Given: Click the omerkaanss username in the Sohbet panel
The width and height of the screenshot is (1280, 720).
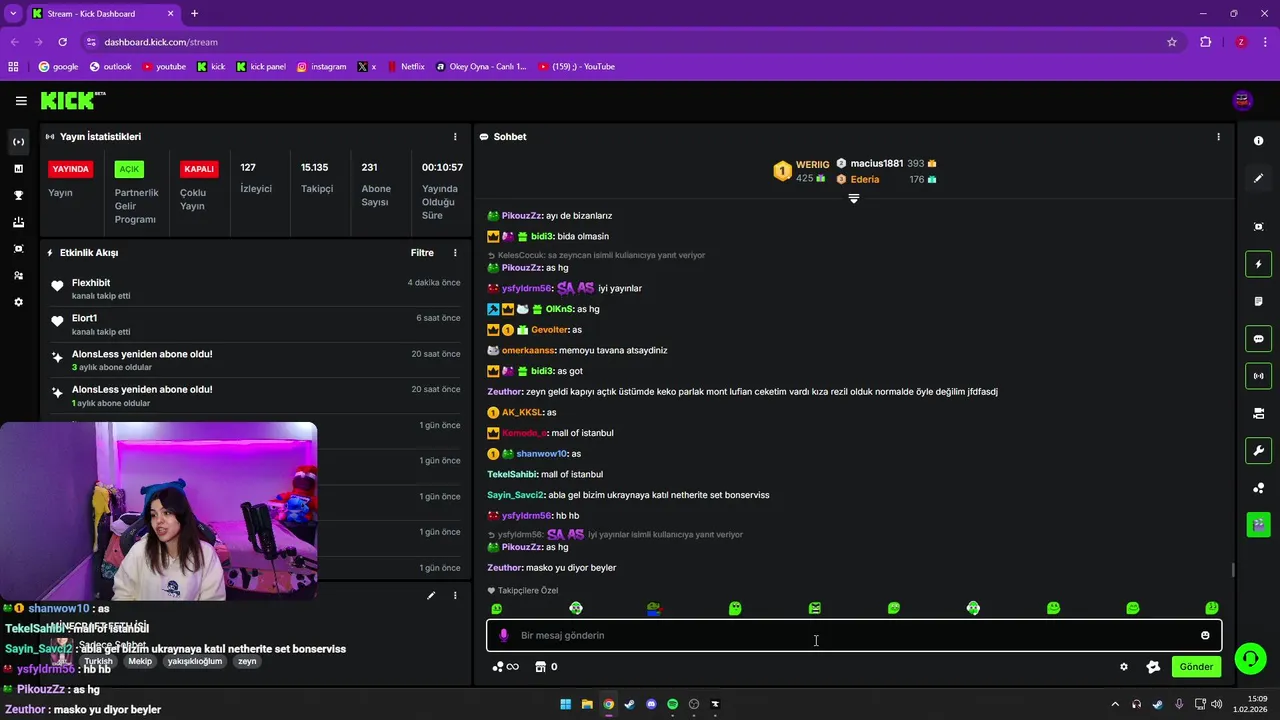Looking at the screenshot, I should 529,351.
